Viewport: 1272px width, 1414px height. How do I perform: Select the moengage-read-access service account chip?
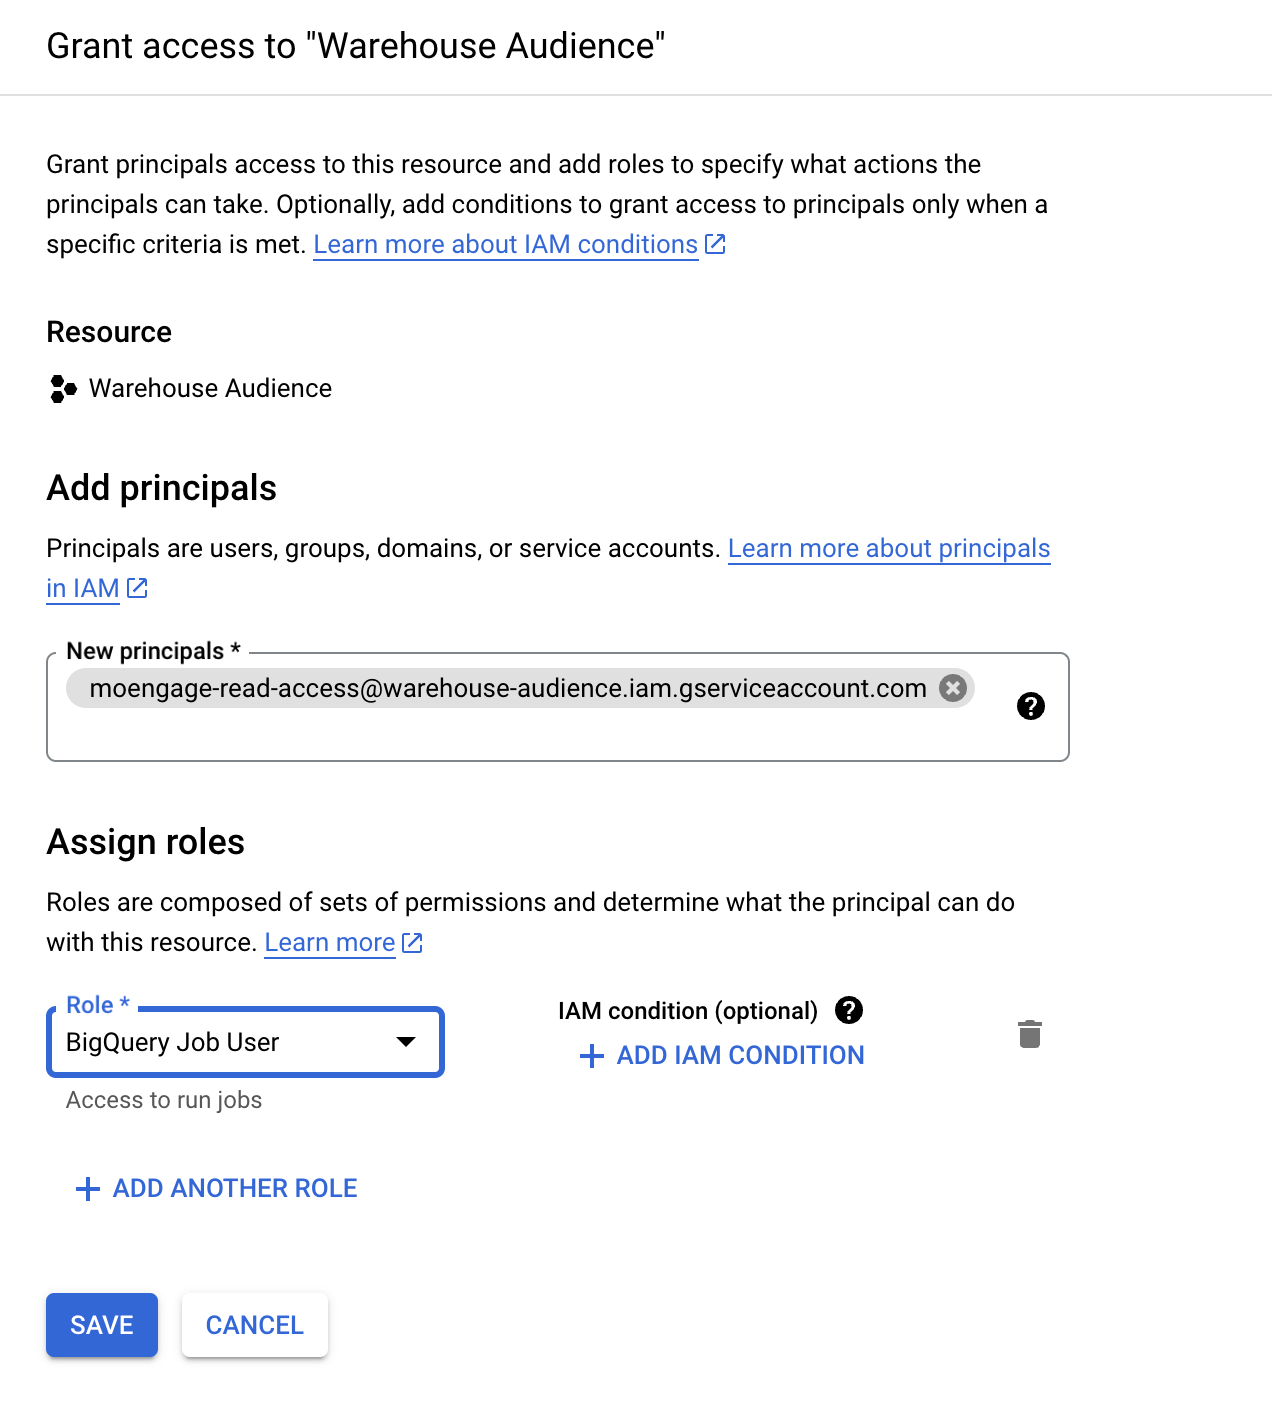(507, 688)
